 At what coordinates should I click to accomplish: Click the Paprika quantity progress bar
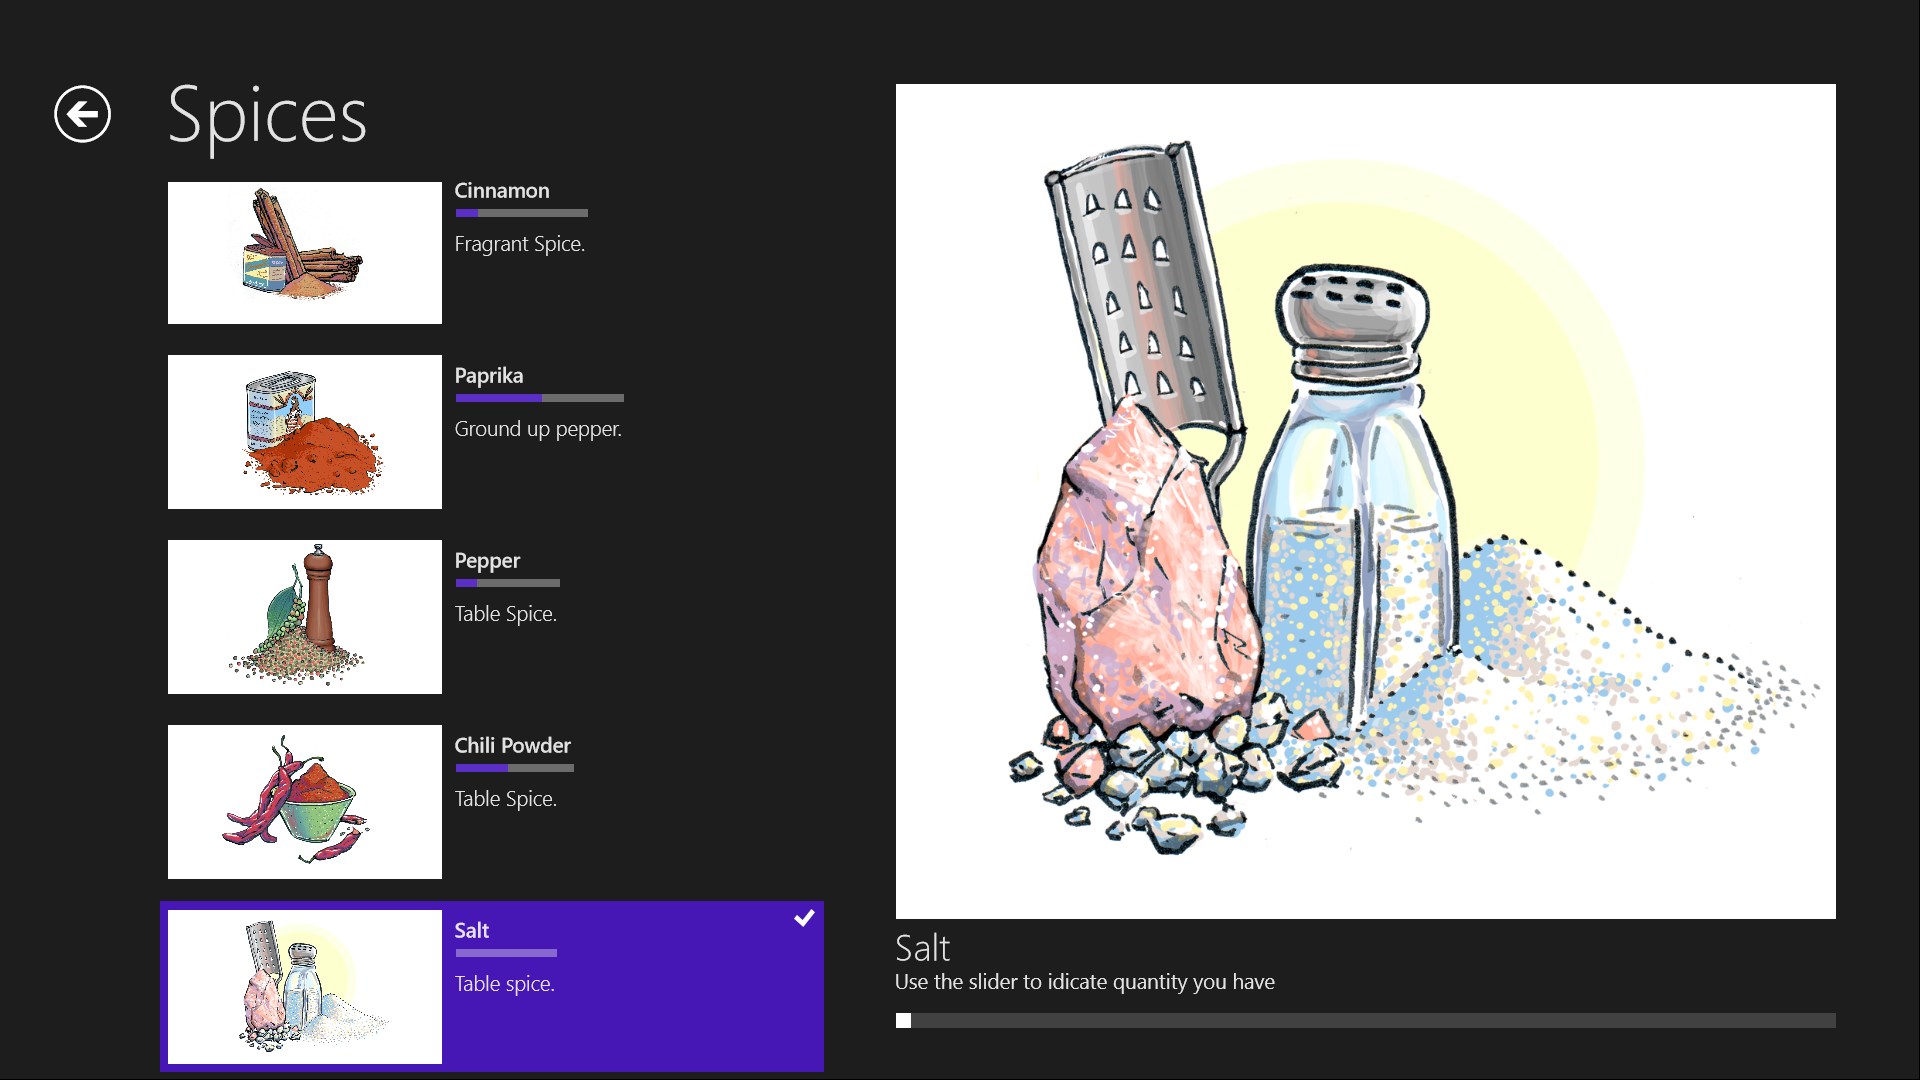539,398
